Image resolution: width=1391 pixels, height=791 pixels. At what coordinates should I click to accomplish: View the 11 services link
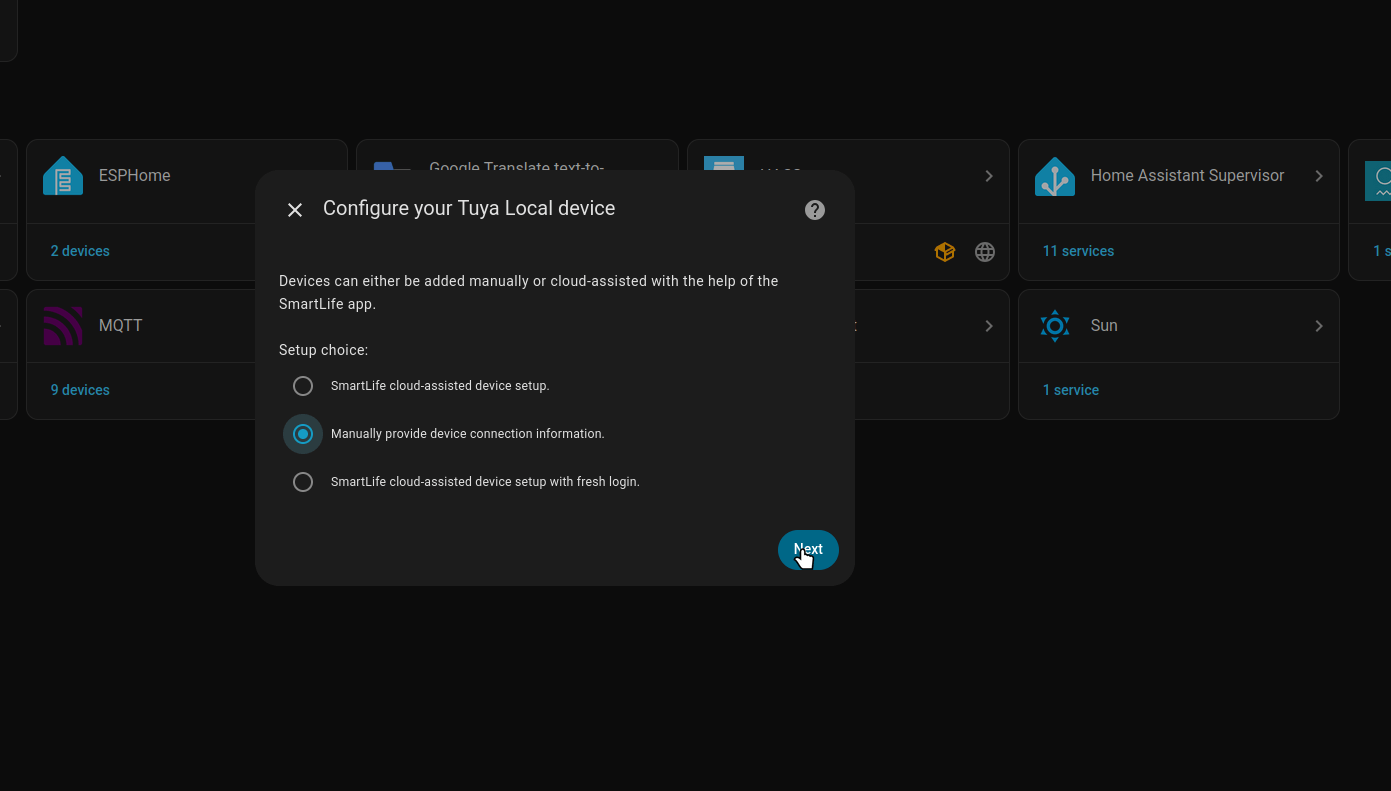click(x=1078, y=251)
